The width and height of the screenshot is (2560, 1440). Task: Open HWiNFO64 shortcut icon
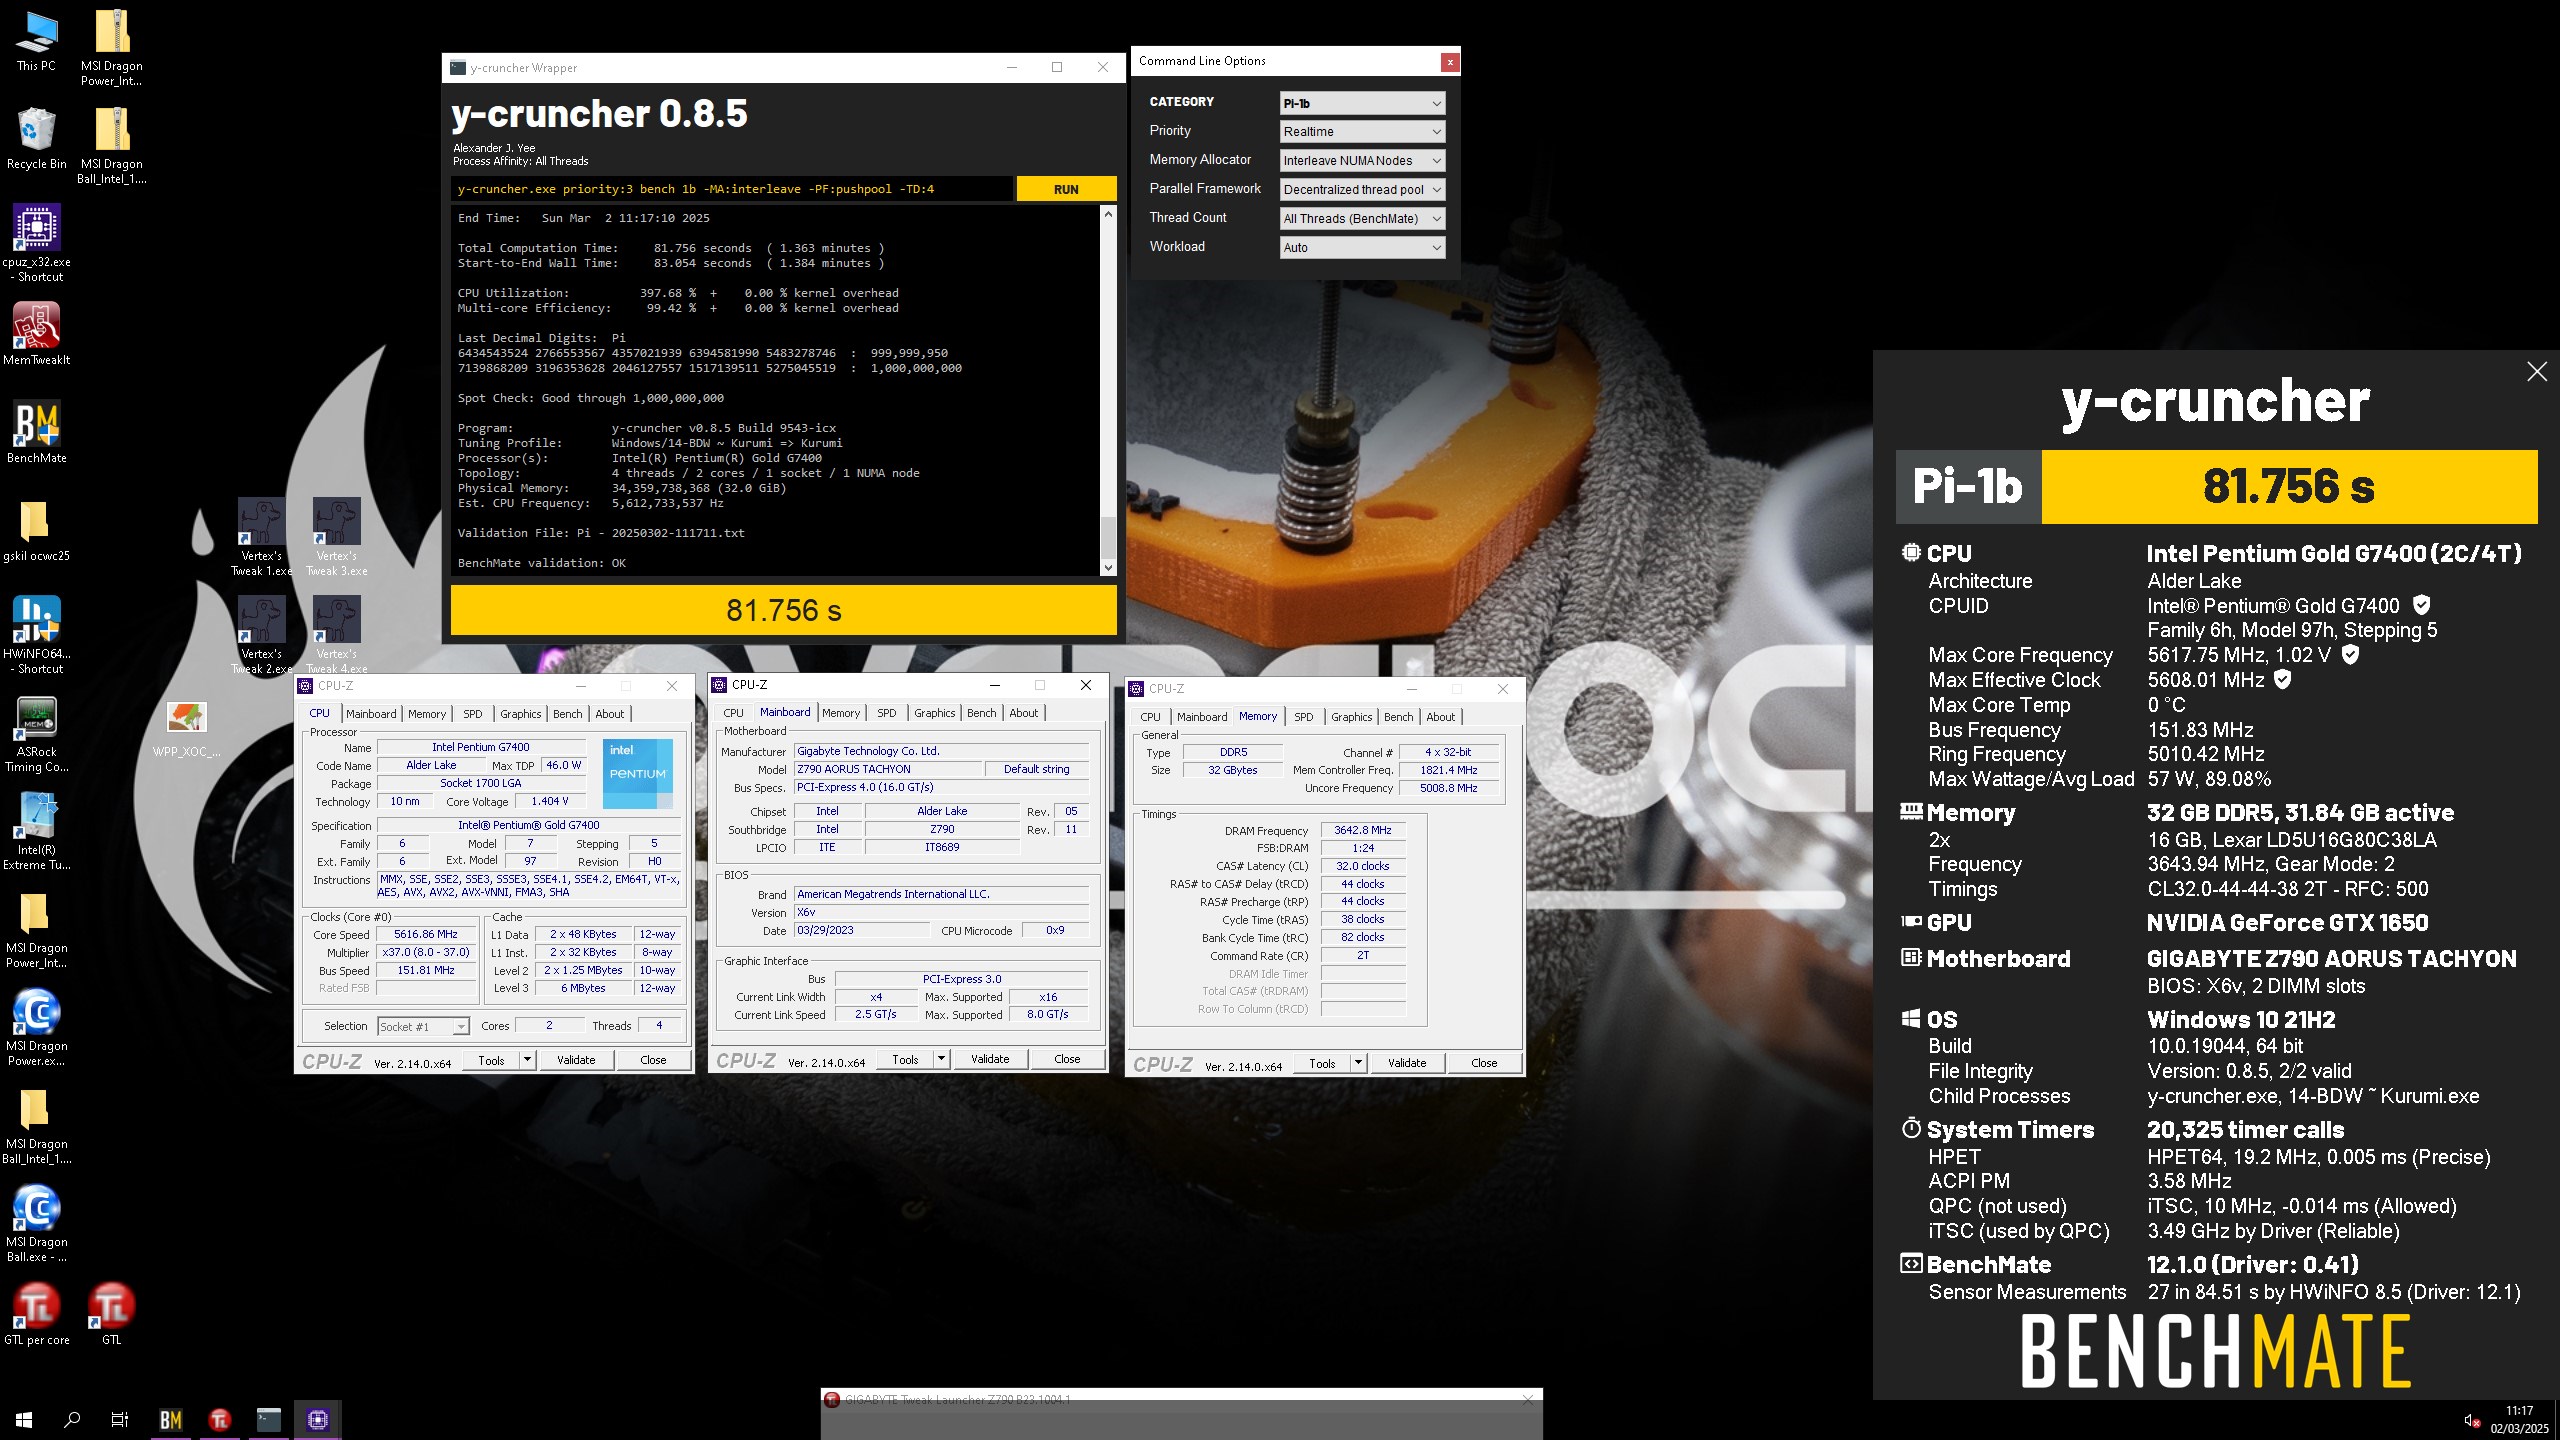pyautogui.click(x=36, y=635)
